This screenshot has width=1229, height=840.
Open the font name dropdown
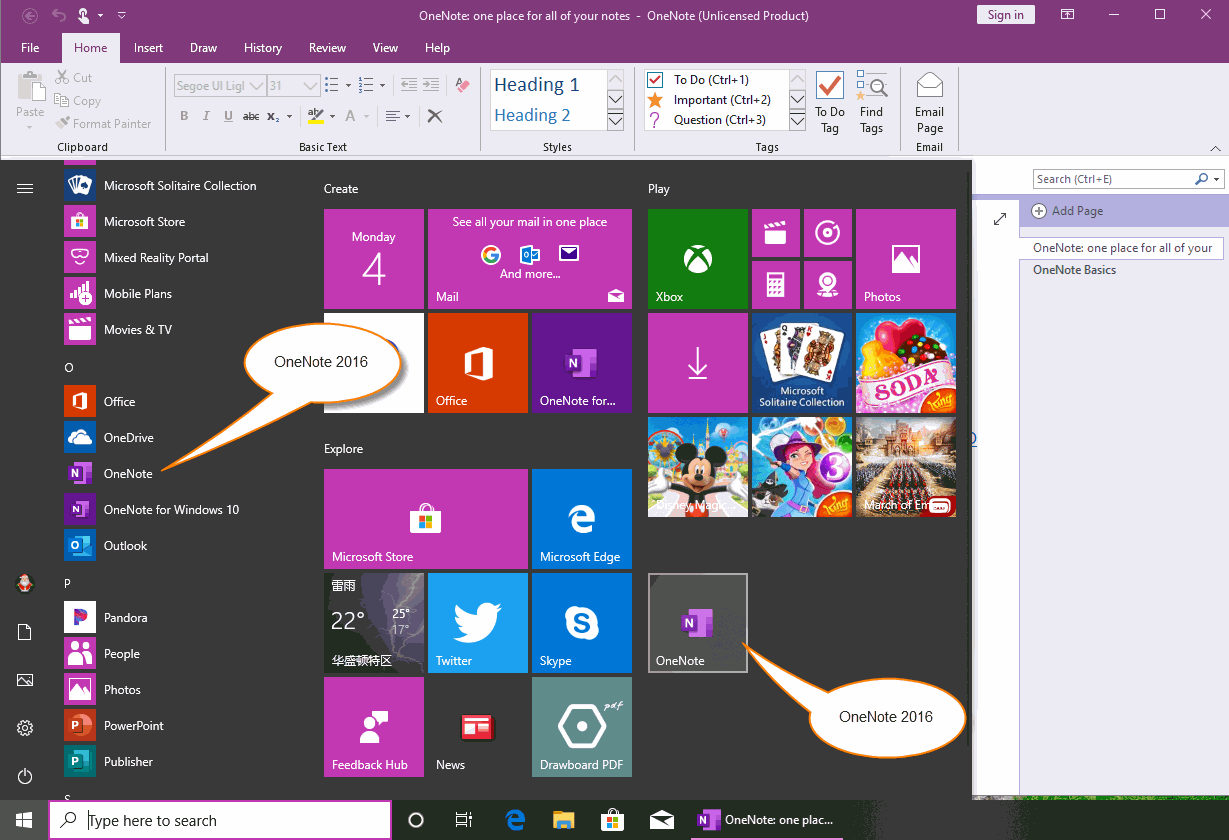tap(256, 86)
